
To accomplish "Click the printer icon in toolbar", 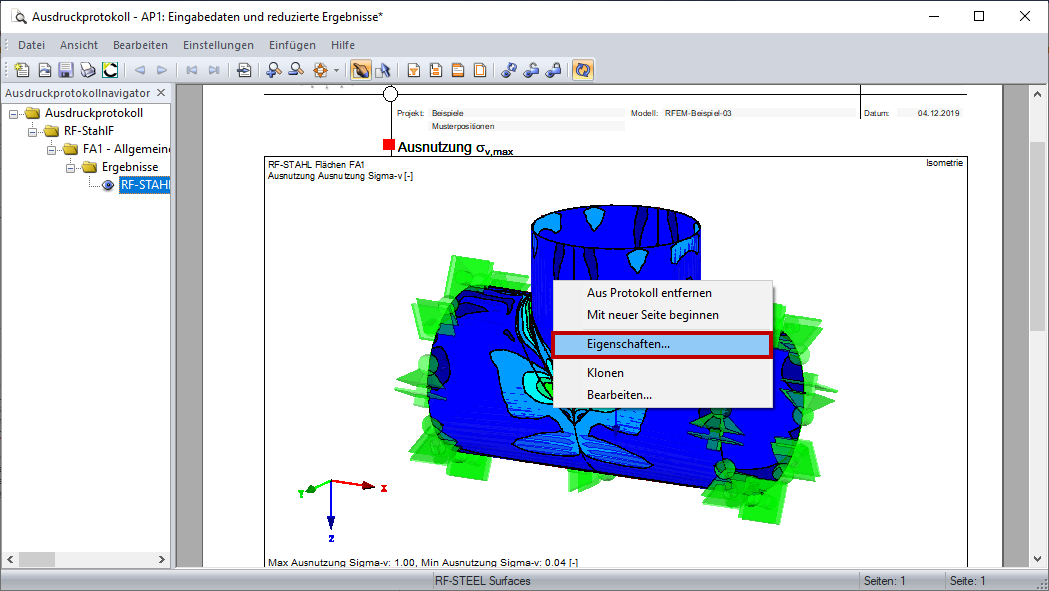I will point(88,70).
